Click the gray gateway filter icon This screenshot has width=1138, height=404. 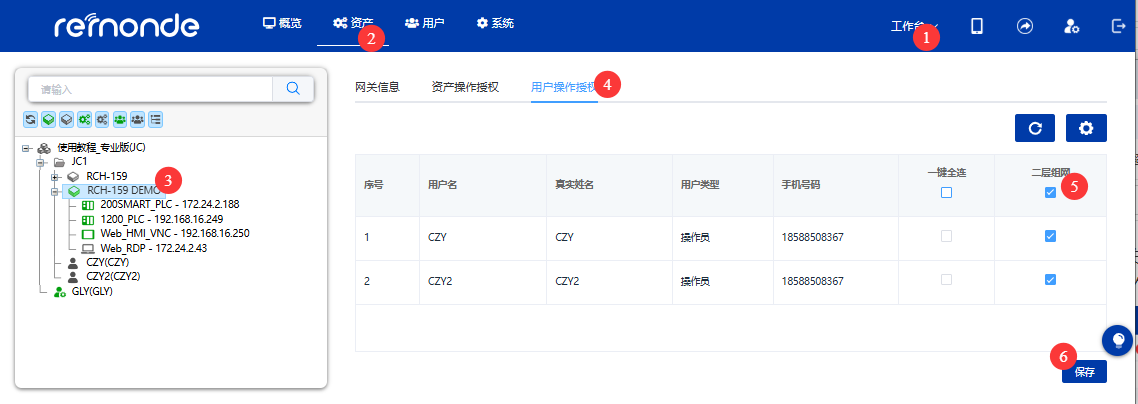click(66, 120)
